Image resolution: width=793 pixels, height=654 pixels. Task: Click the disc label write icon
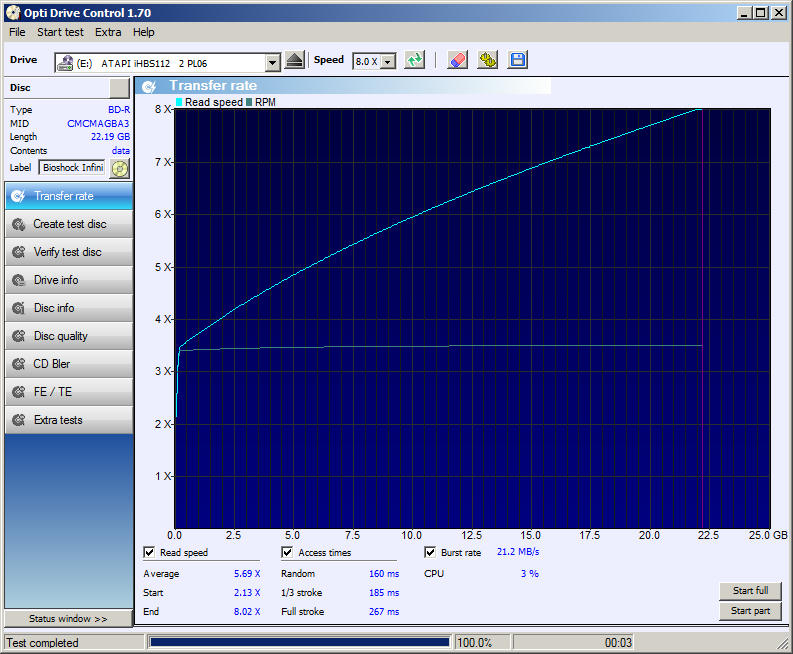(x=120, y=168)
